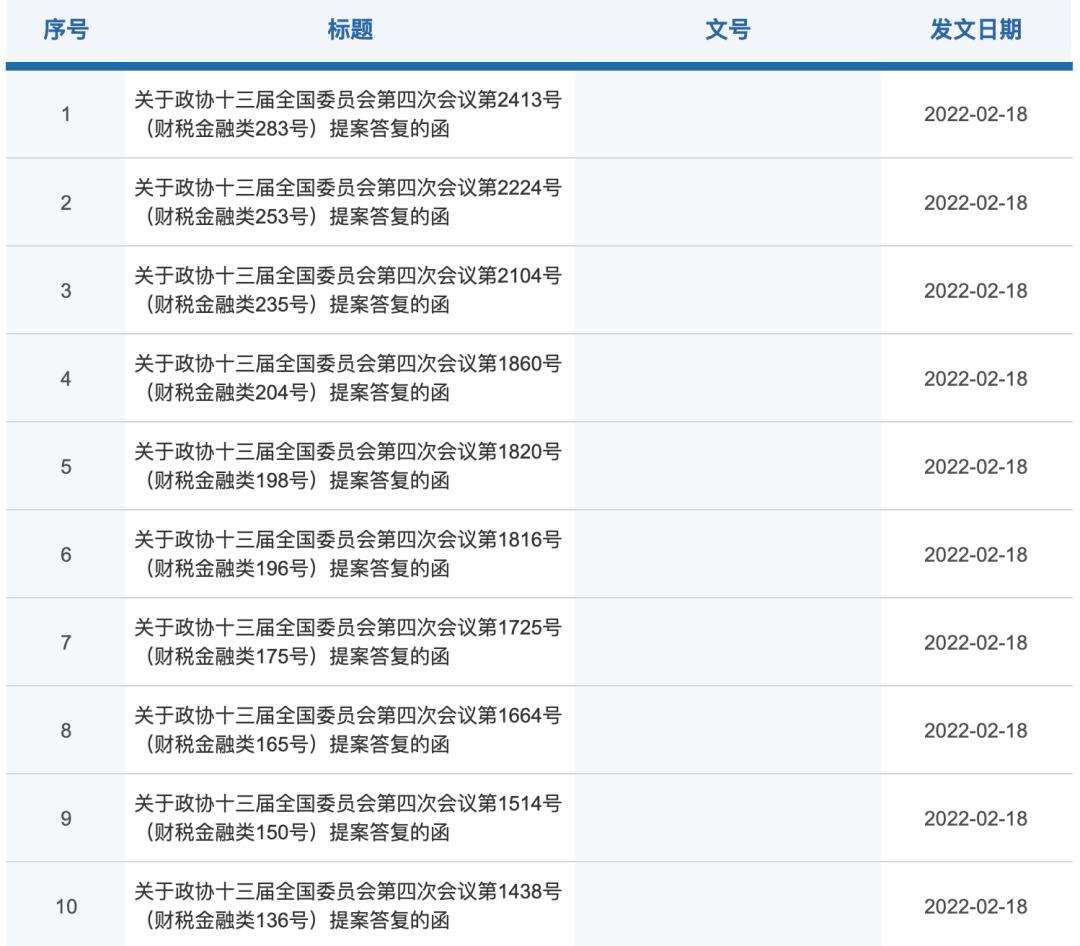Select the date in row 9
The image size is (1080, 946).
975,819
